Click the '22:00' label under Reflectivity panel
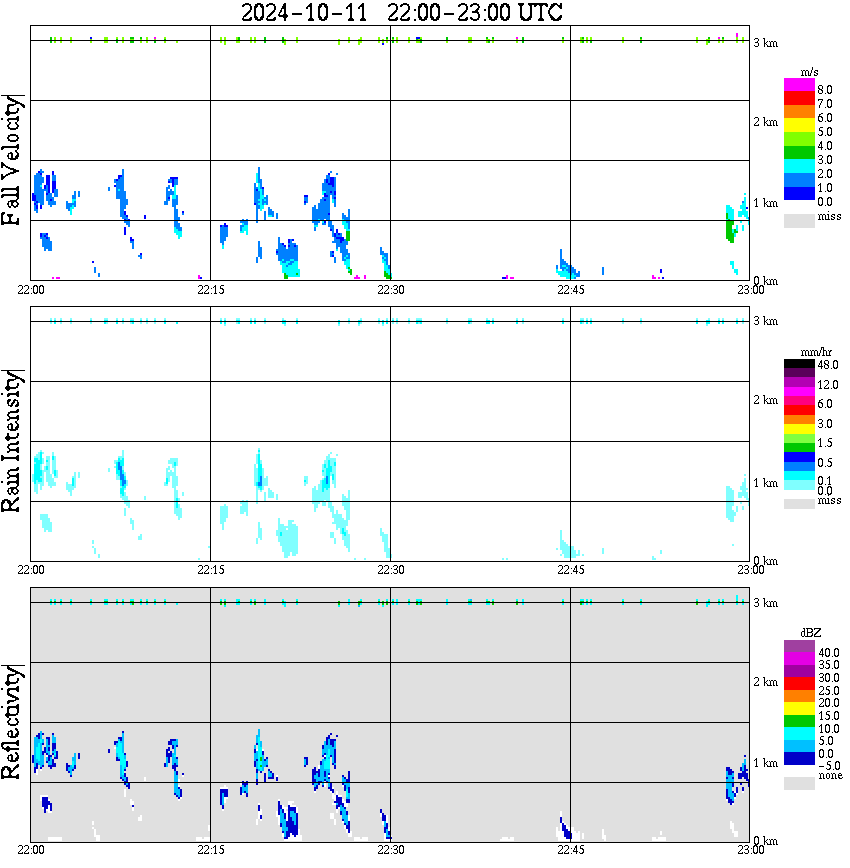This screenshot has width=850, height=868. [31, 850]
